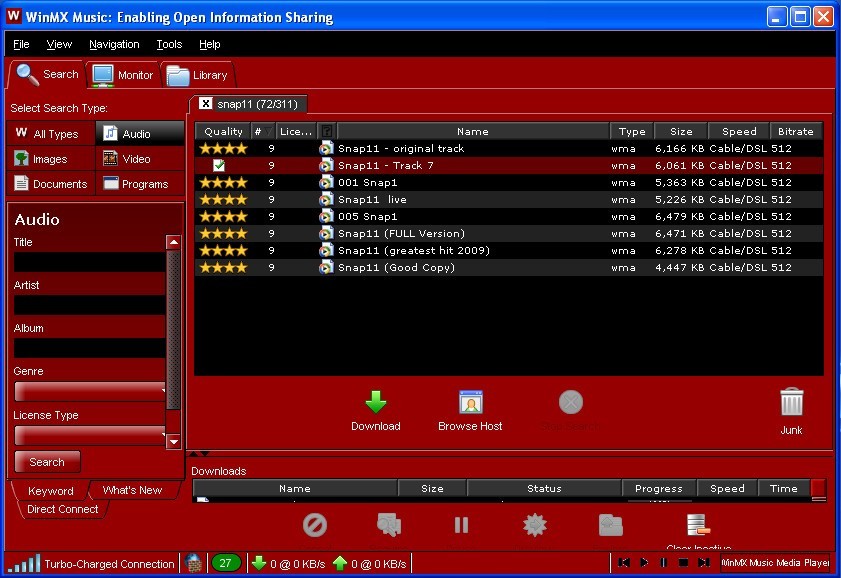The width and height of the screenshot is (841, 578).
Task: Open the View menu
Action: (x=59, y=44)
